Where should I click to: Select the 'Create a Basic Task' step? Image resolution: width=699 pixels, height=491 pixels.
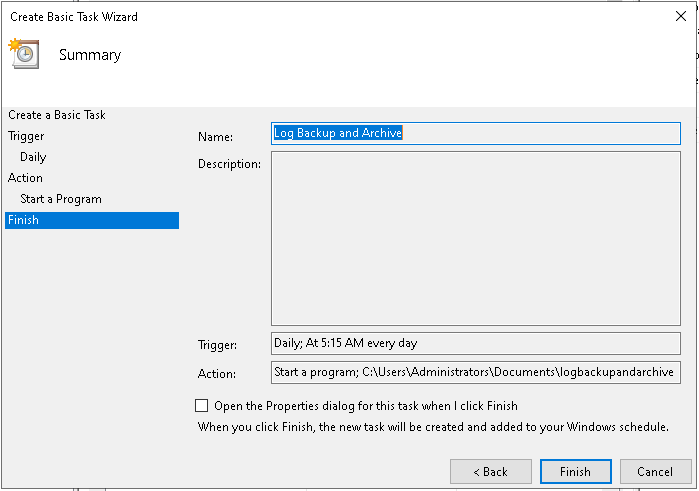(57, 115)
